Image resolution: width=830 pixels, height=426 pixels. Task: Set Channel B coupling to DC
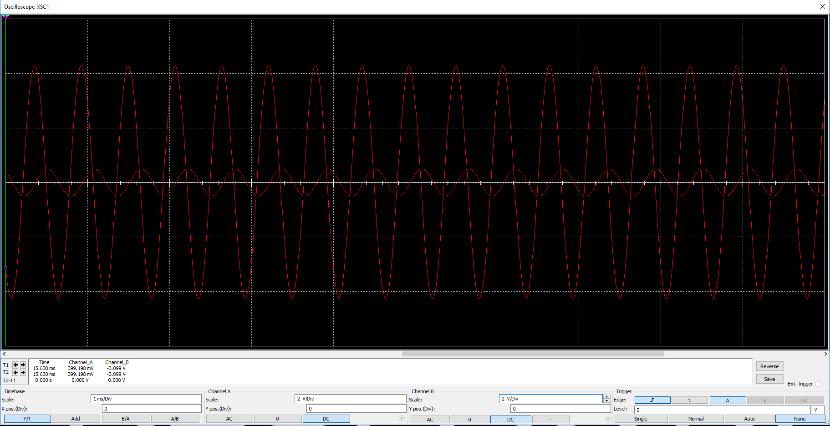(509, 419)
